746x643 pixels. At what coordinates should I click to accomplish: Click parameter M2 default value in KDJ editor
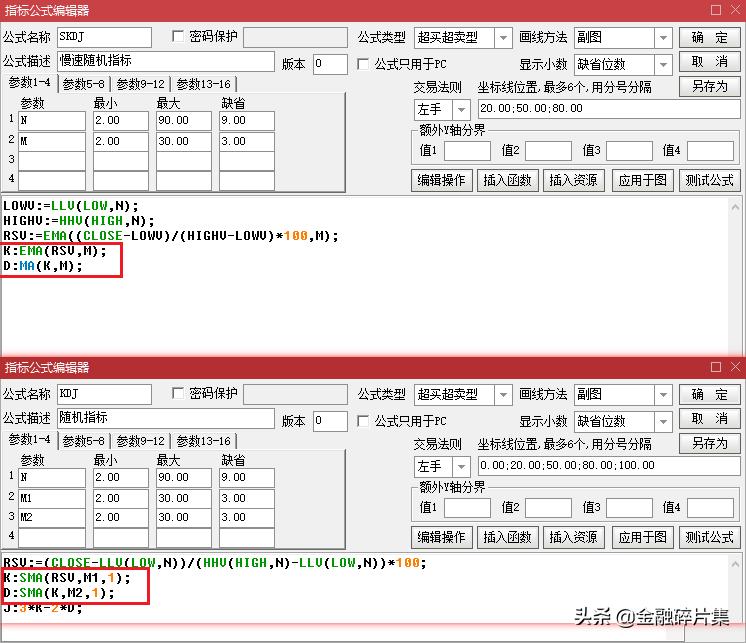pos(246,518)
